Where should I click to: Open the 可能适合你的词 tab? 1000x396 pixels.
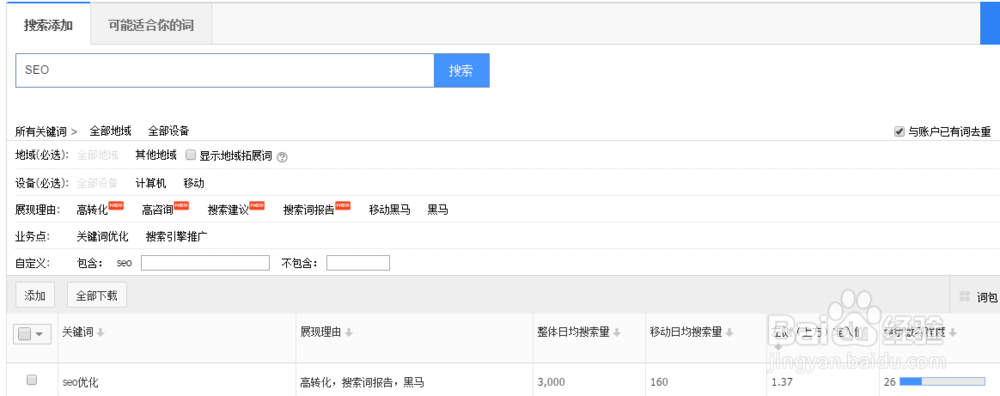(x=151, y=26)
